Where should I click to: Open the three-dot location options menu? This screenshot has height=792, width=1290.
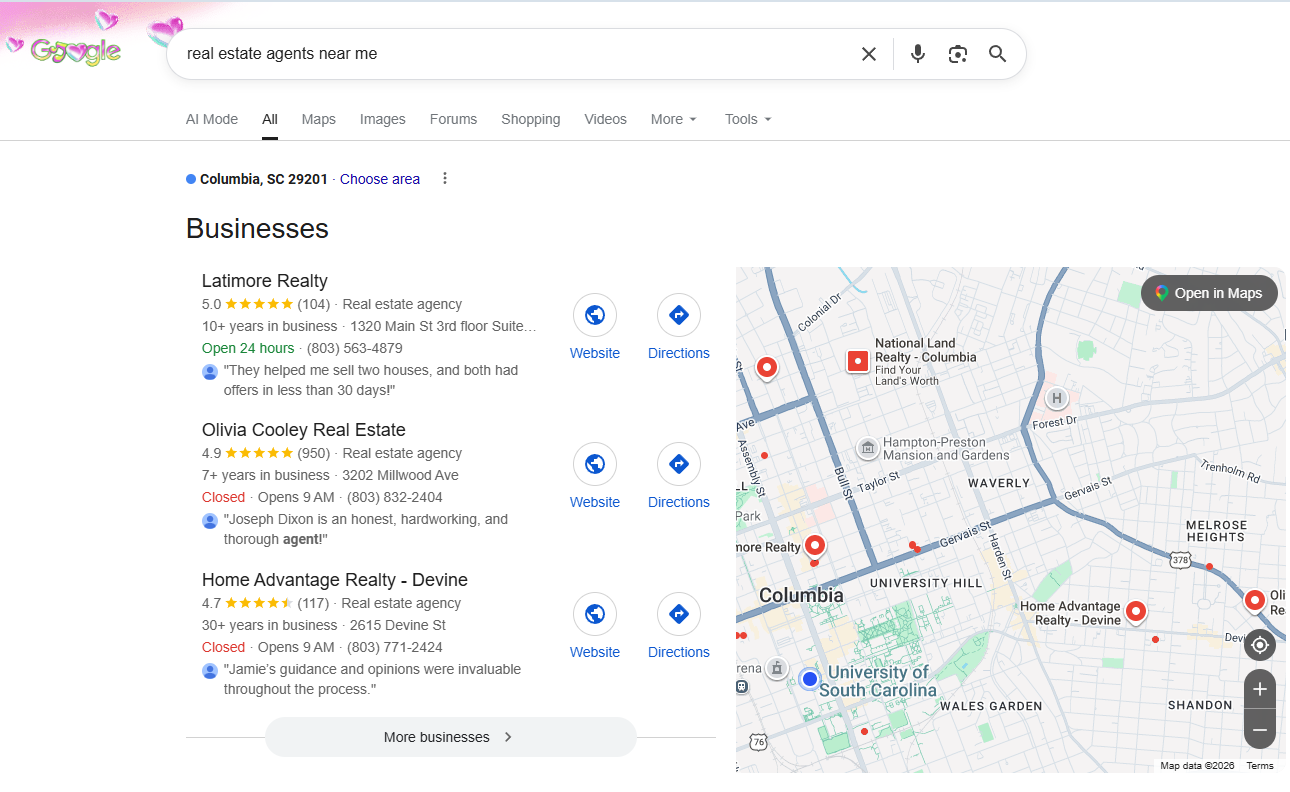click(x=445, y=179)
